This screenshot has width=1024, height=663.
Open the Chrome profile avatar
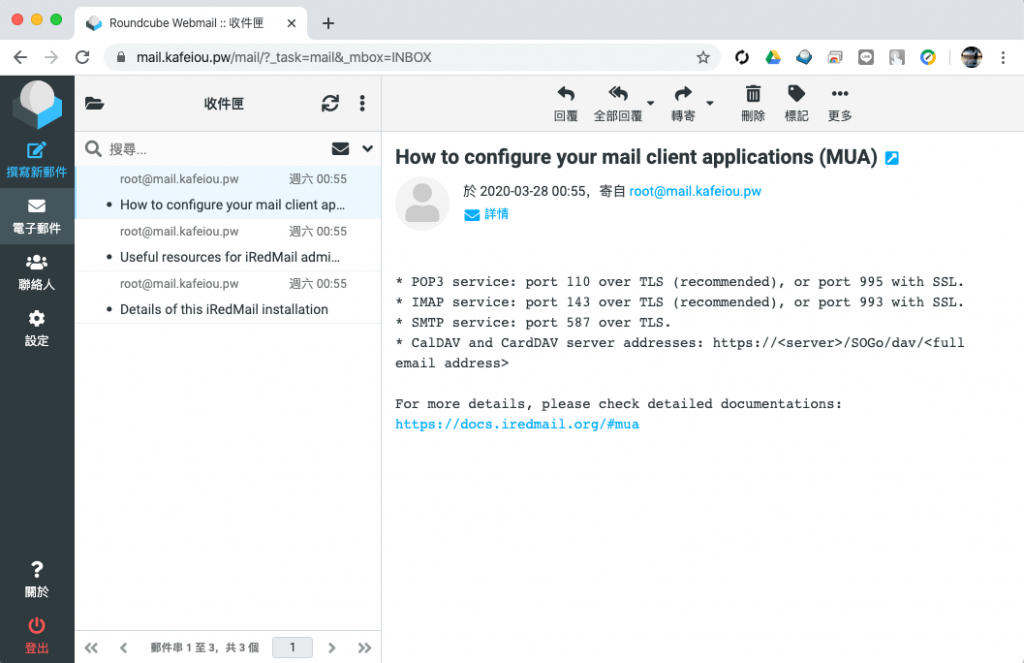pyautogui.click(x=971, y=57)
